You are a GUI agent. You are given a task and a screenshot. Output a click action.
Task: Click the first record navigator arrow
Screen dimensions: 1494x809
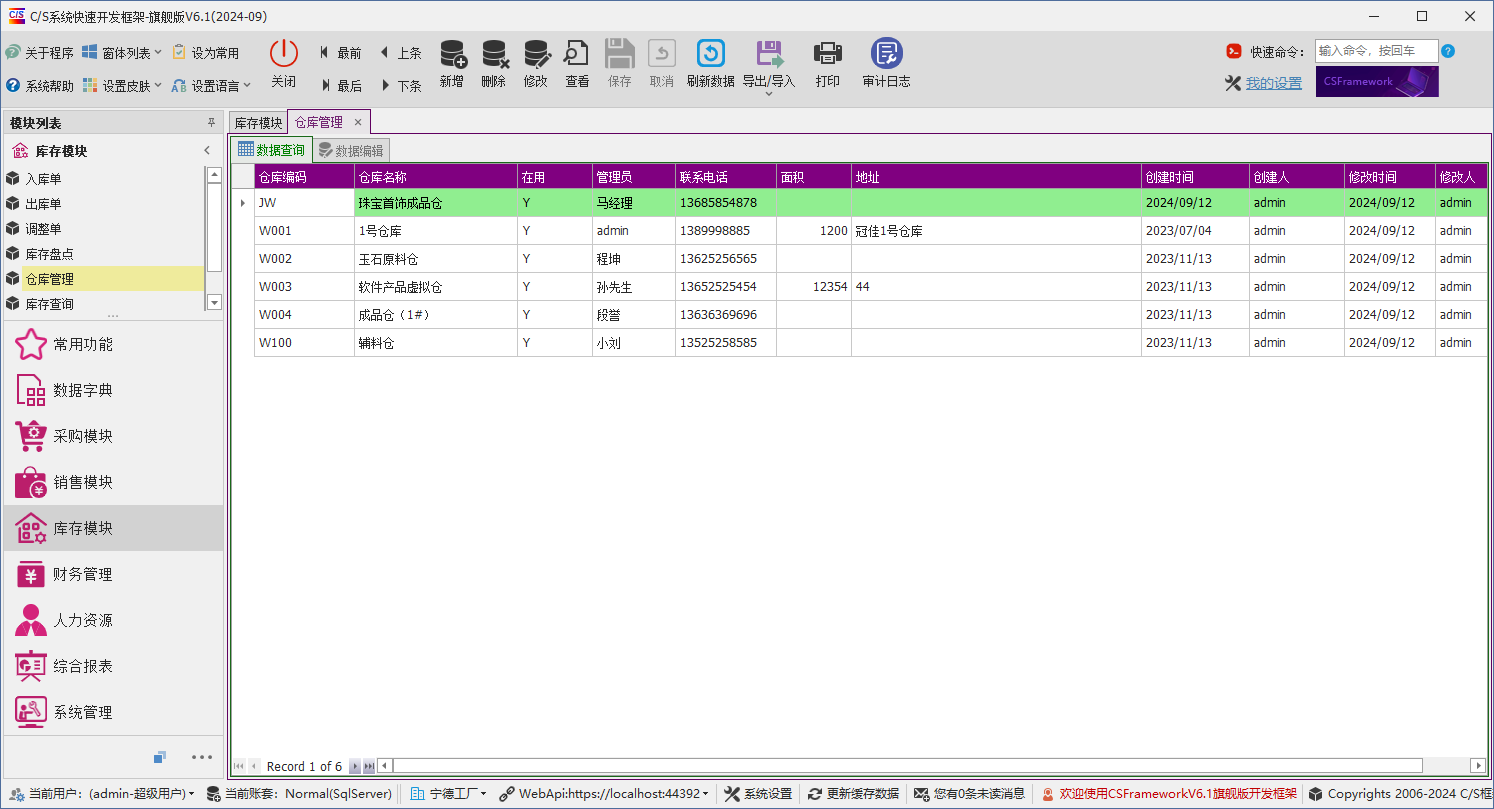239,767
